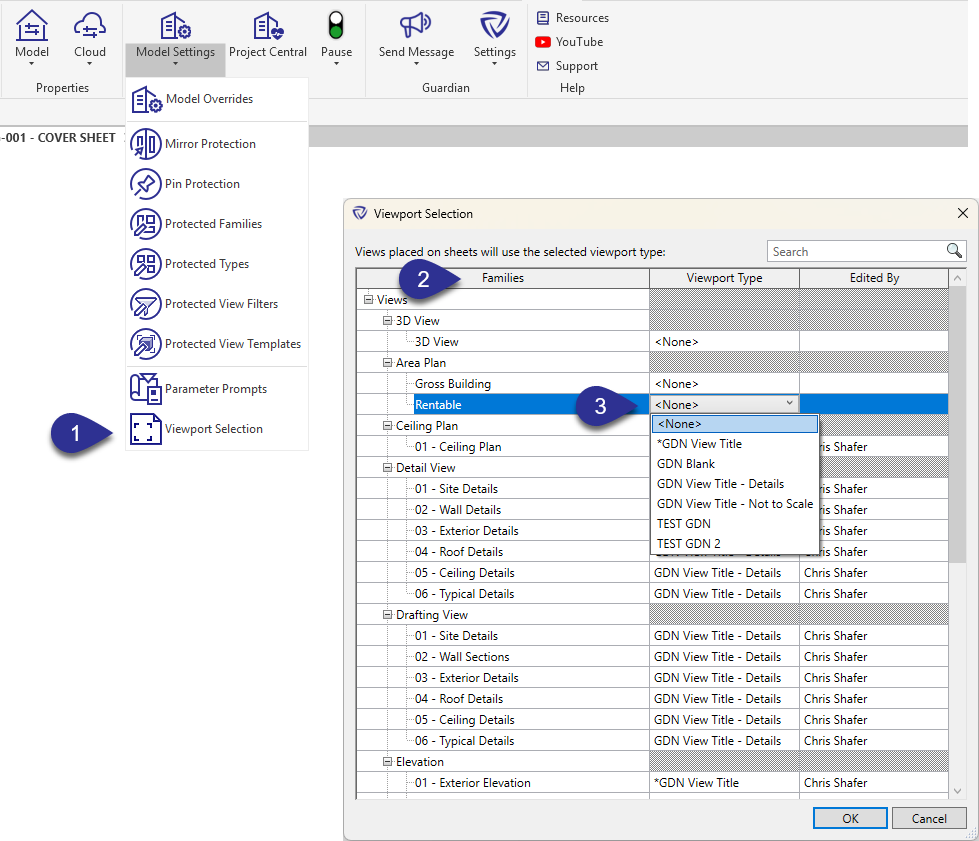This screenshot has height=841, width=979.
Task: Toggle the Rentable viewport type dropdown arrow
Action: click(790, 403)
